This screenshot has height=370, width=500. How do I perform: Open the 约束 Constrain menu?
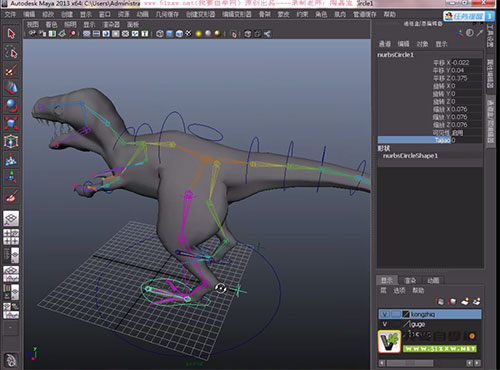point(302,14)
